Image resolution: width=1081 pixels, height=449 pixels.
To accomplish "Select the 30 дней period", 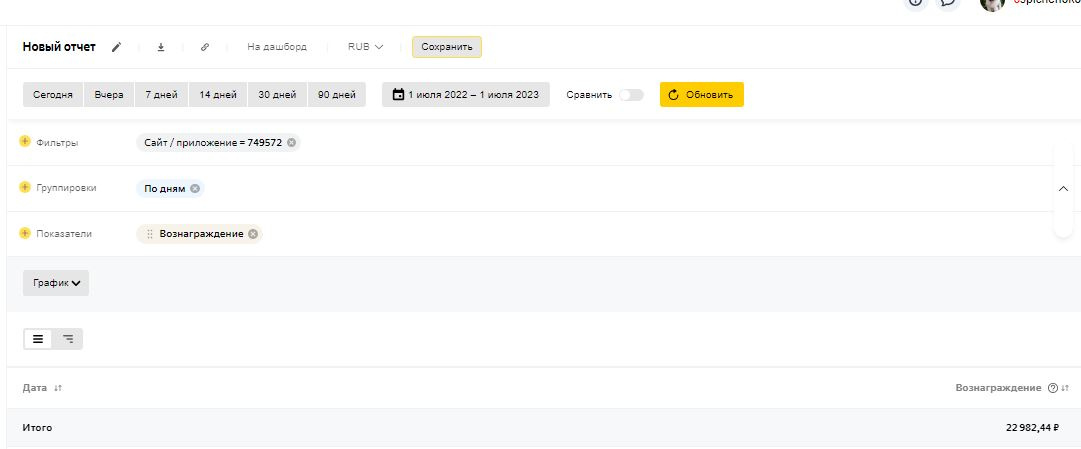I will 277,94.
